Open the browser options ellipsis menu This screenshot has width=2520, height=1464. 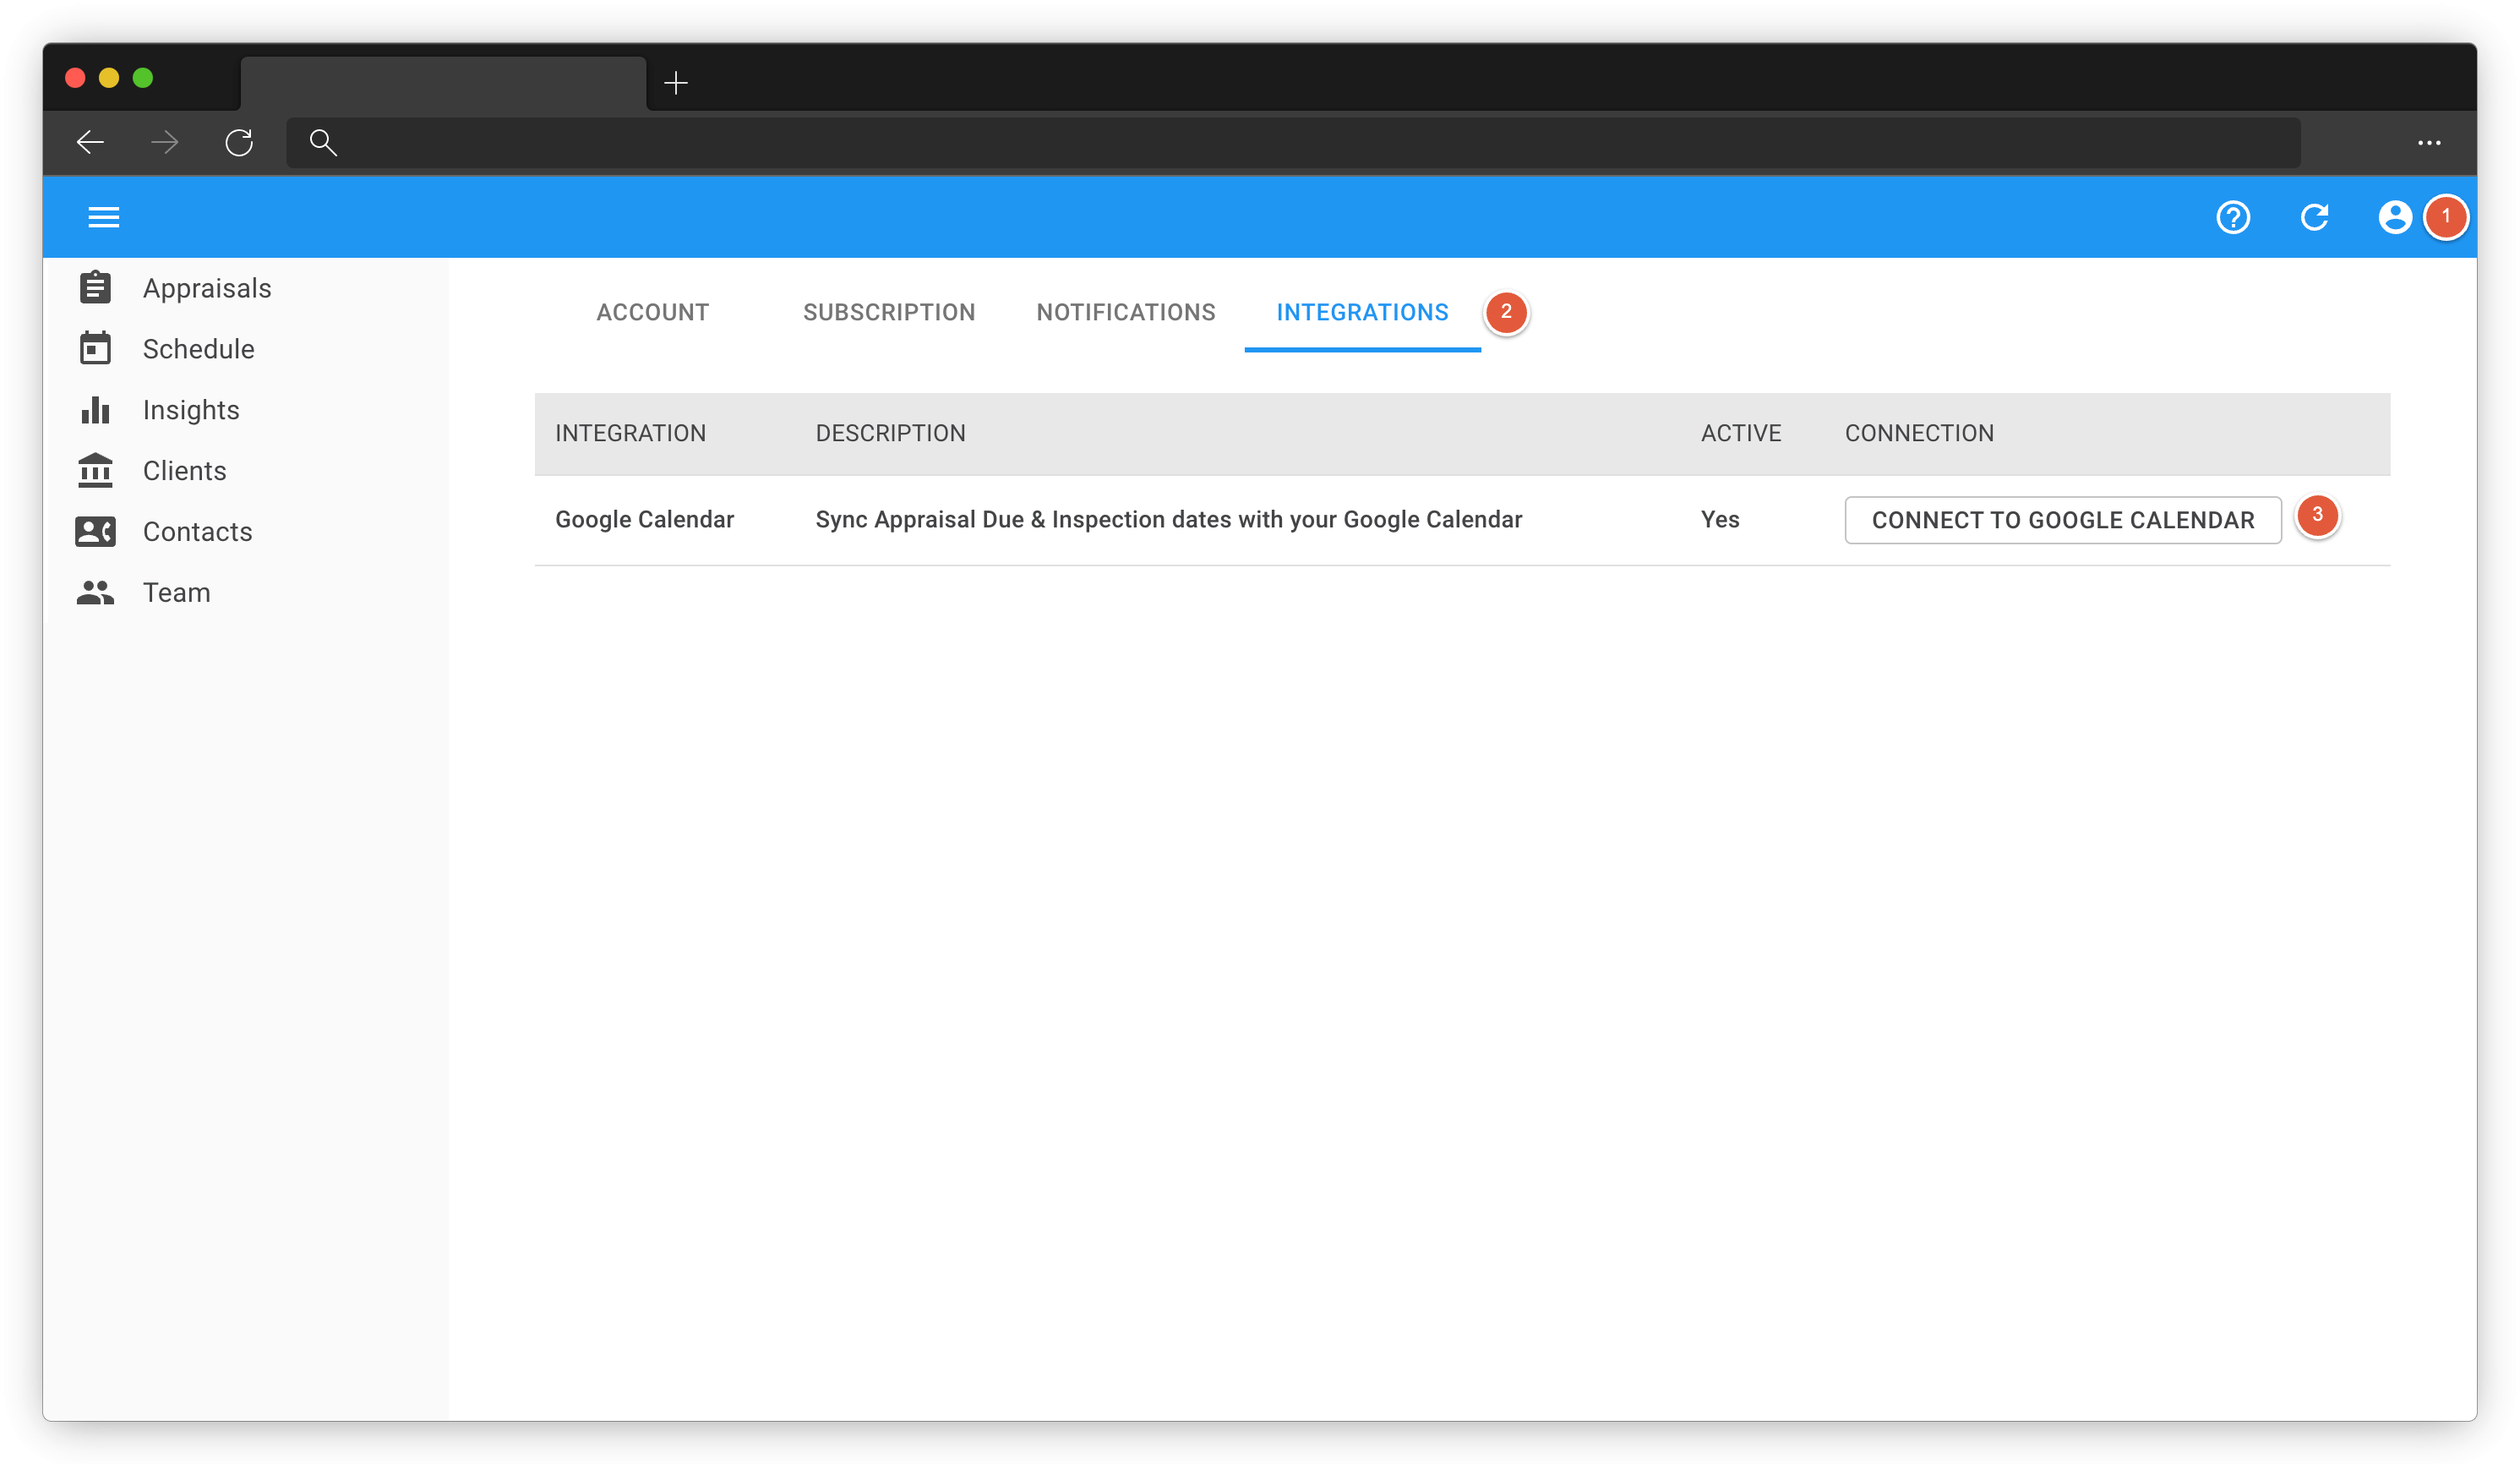click(x=2429, y=143)
